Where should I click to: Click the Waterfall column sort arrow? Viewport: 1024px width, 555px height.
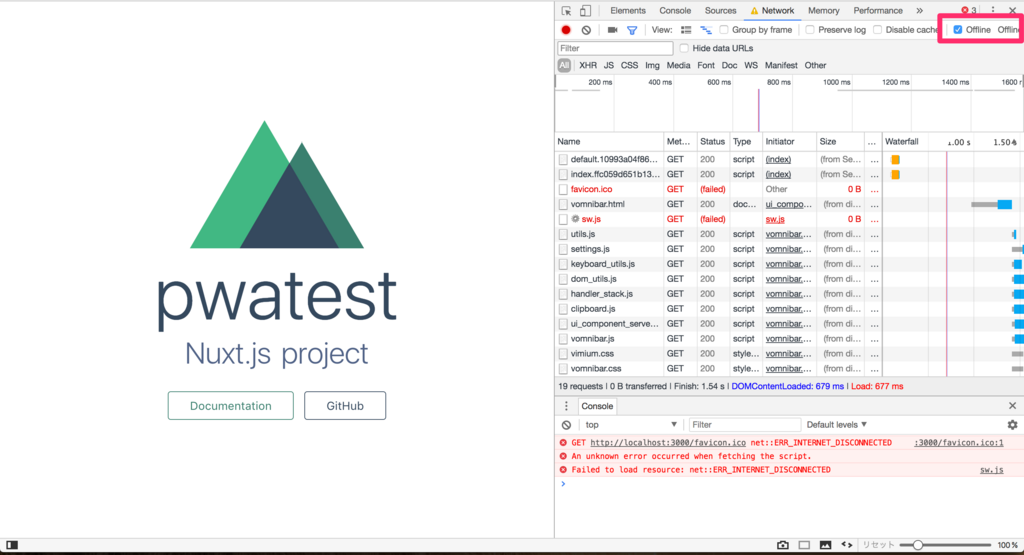click(1014, 142)
